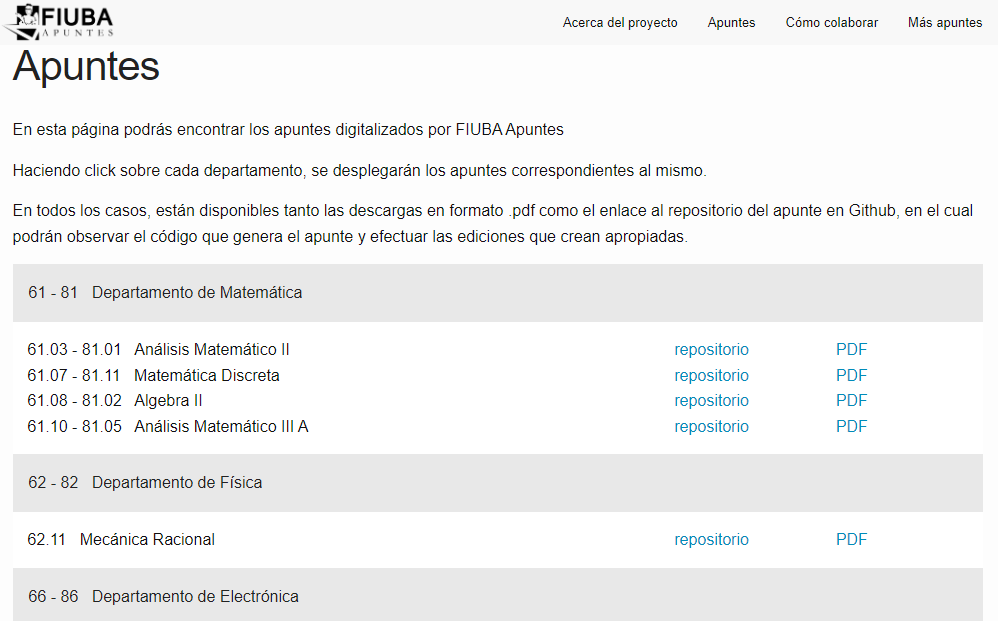Expand Departamento de Electrónica section

498,596
